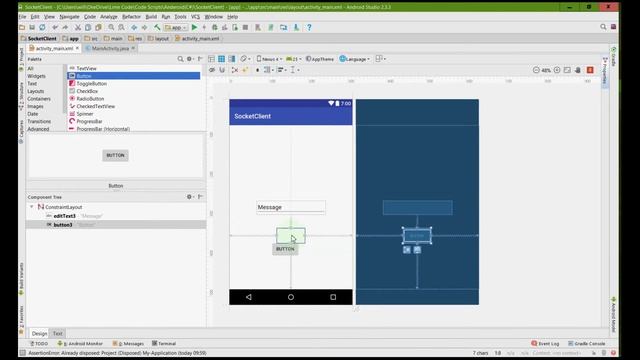Click the Stop square icon in toolbar
The width and height of the screenshot is (640, 360).
point(245,27)
